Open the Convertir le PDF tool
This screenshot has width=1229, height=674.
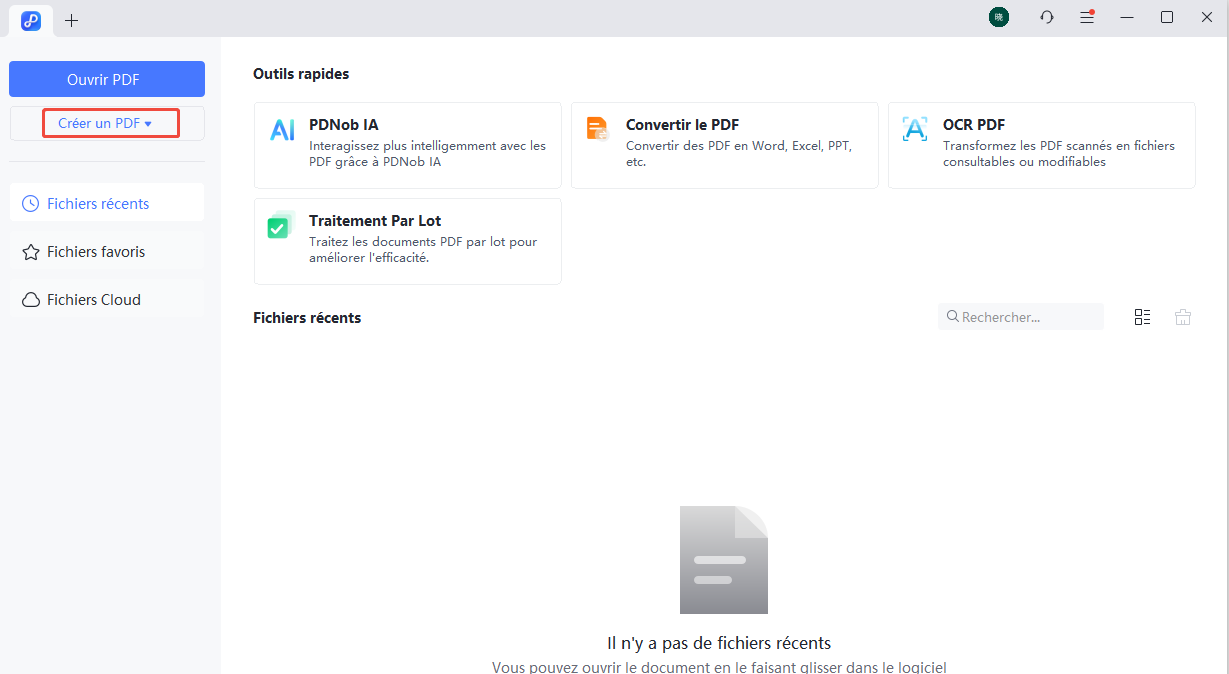[x=724, y=145]
